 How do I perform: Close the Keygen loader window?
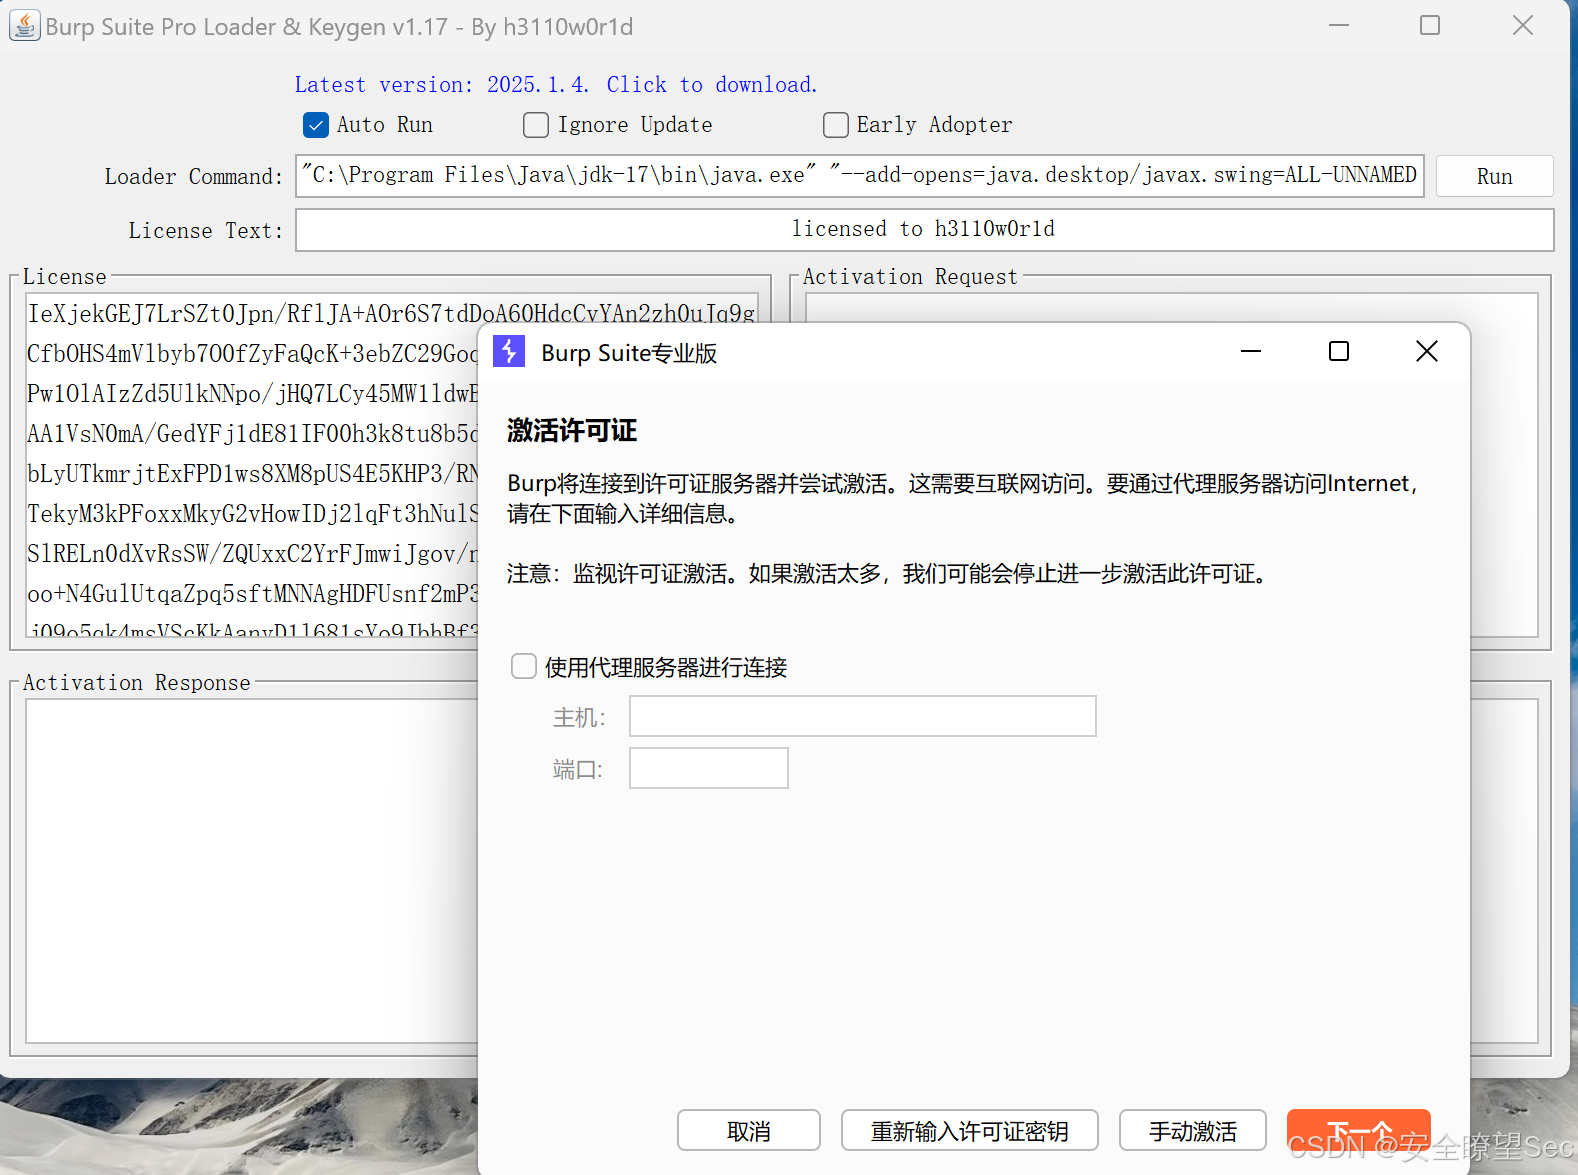click(1523, 25)
